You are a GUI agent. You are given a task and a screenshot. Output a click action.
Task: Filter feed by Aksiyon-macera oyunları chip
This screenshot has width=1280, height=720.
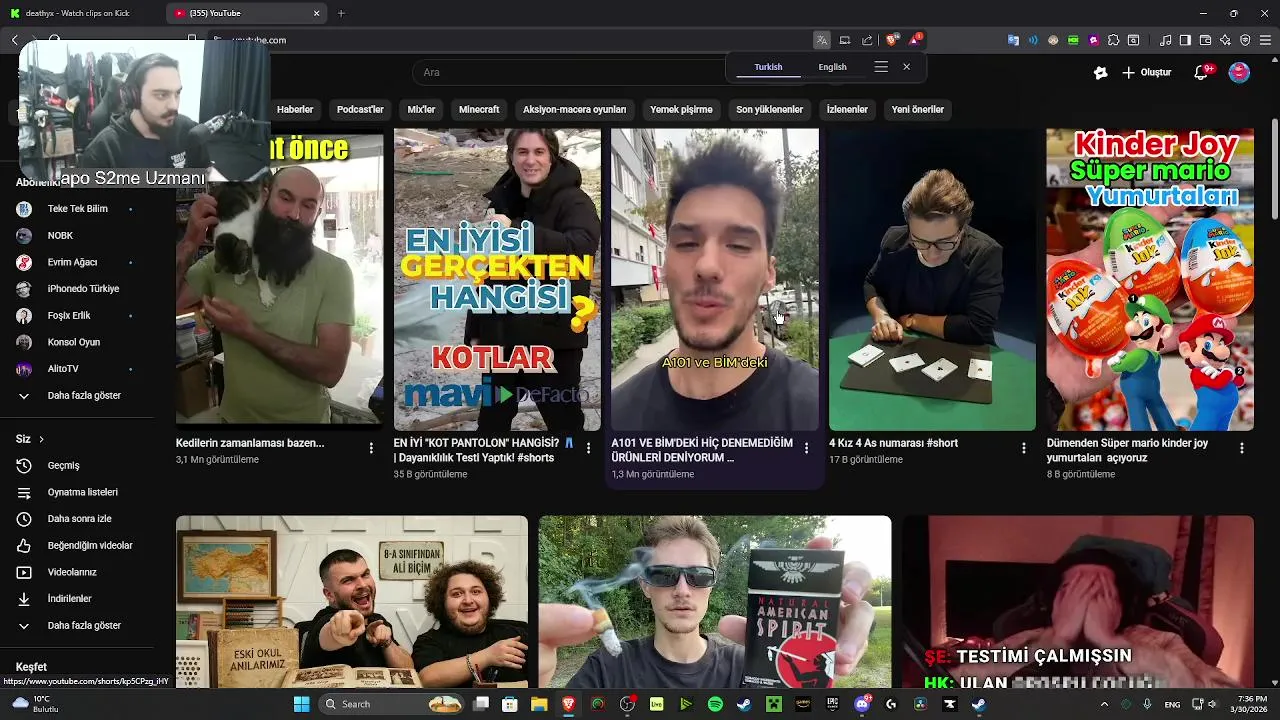click(x=574, y=109)
